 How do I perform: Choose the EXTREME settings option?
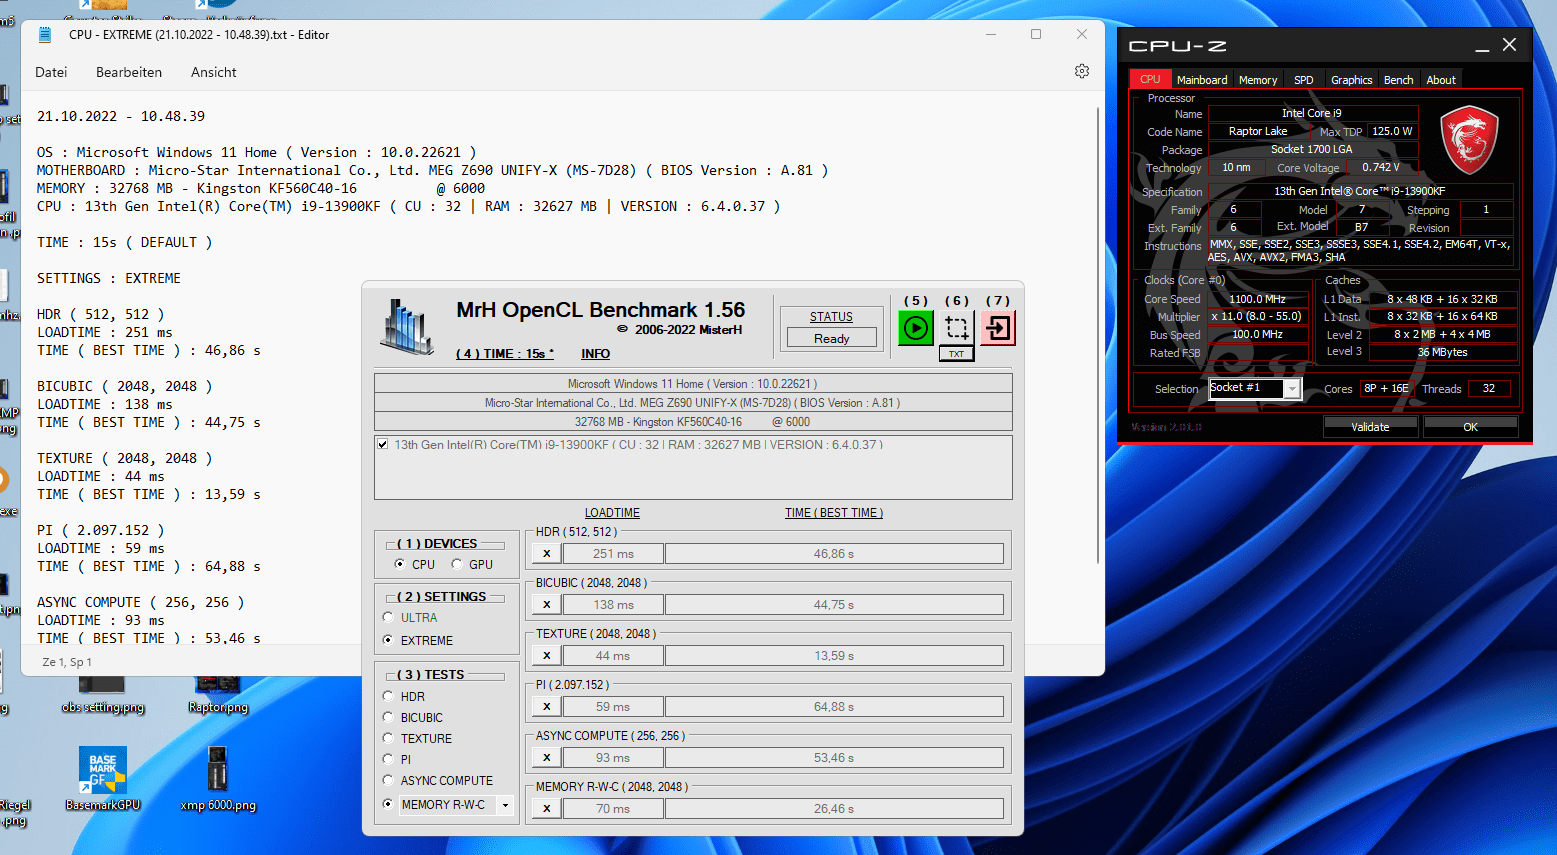(388, 640)
